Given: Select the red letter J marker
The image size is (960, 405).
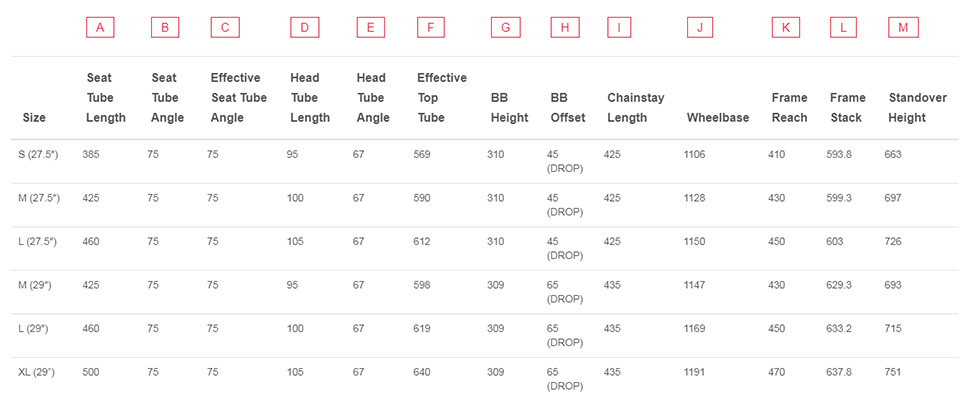Looking at the screenshot, I should 700,28.
